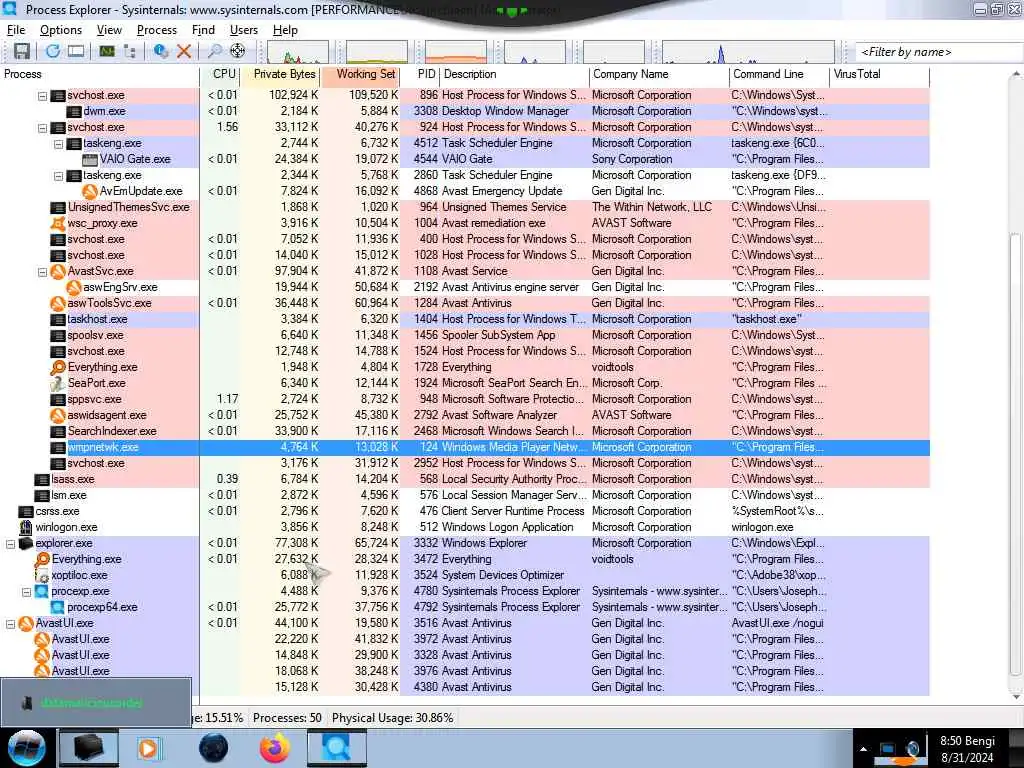The height and width of the screenshot is (768, 1024).
Task: Open the System Information toolbar icon
Action: [107, 51]
